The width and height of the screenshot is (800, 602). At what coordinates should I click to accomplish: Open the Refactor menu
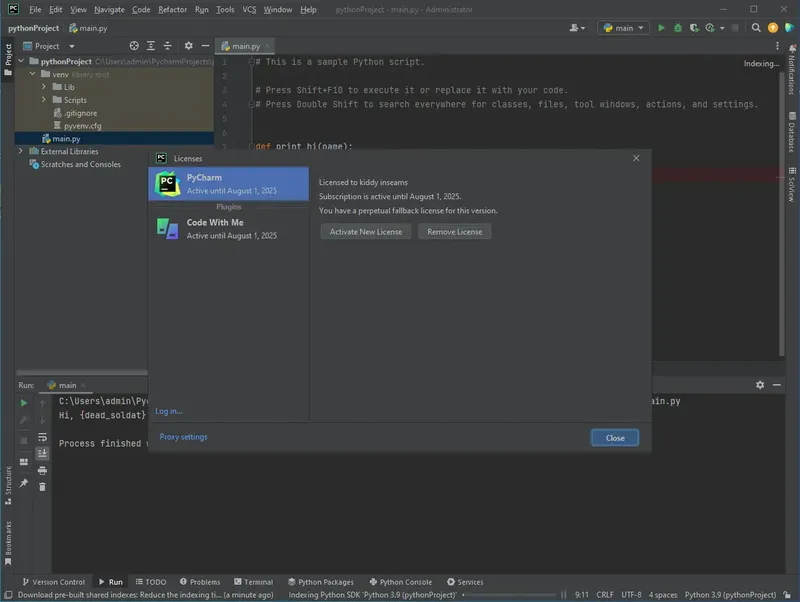coord(172,9)
